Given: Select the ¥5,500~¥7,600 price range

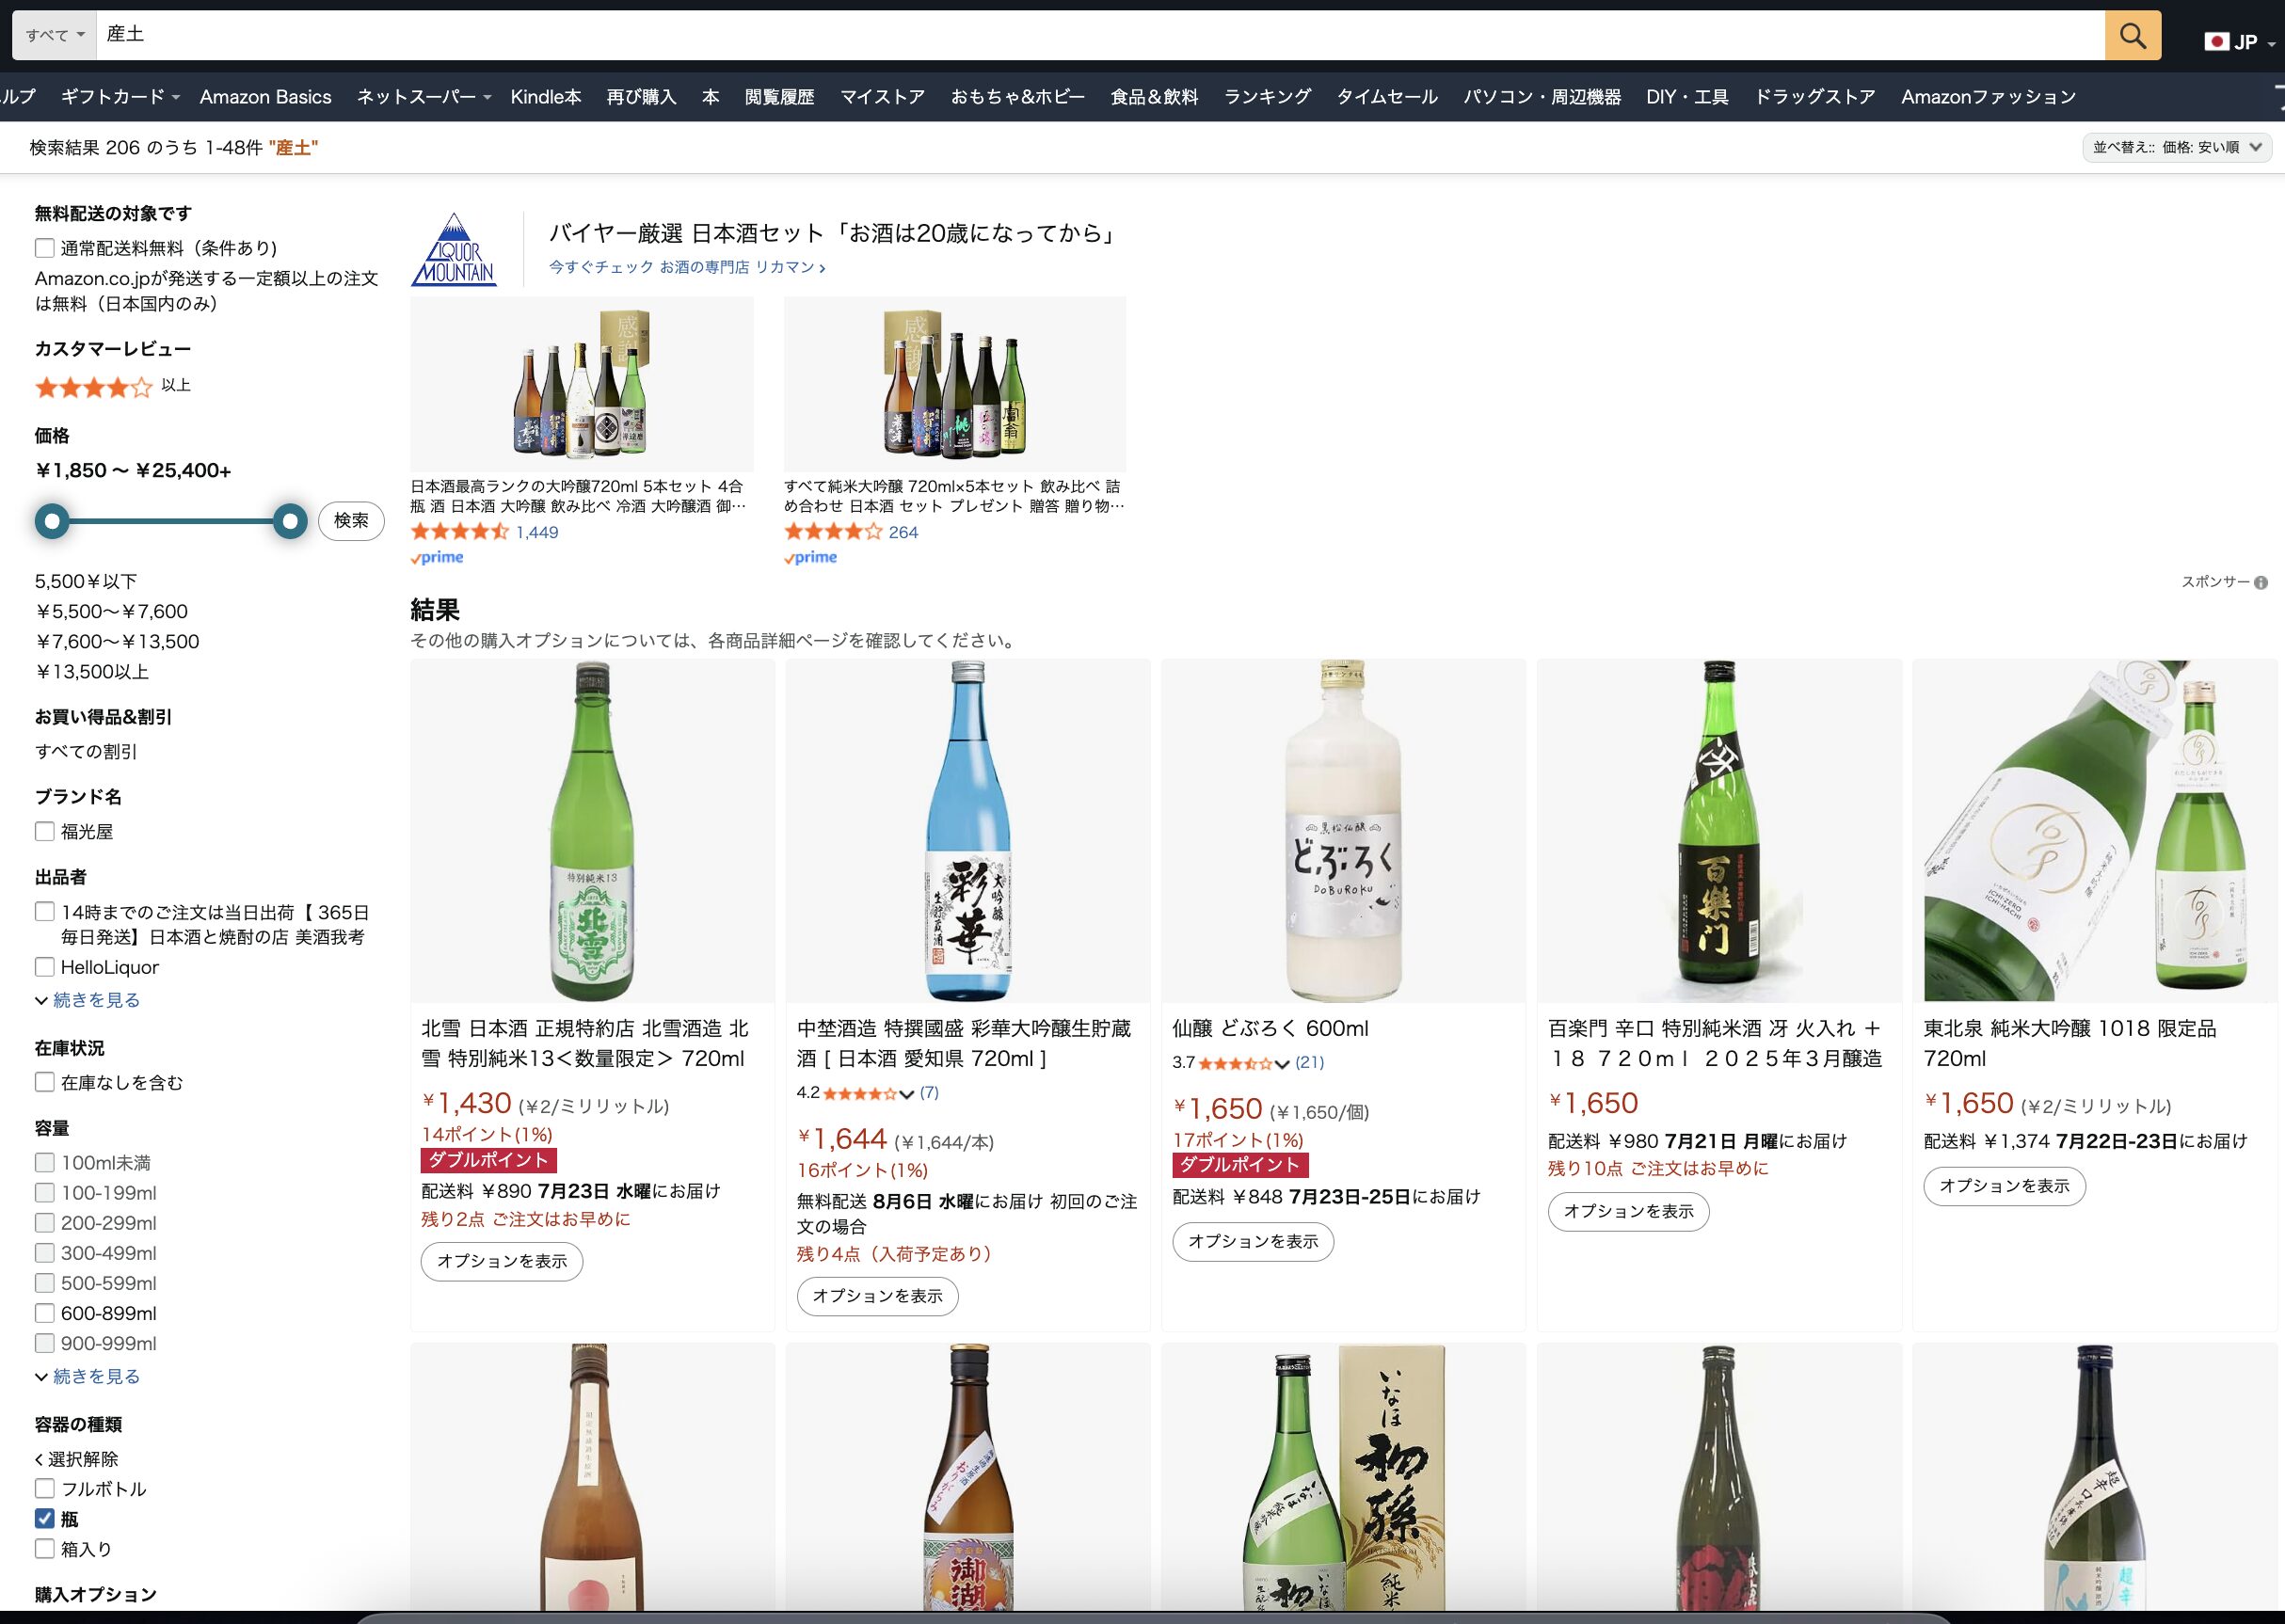Looking at the screenshot, I should [111, 612].
